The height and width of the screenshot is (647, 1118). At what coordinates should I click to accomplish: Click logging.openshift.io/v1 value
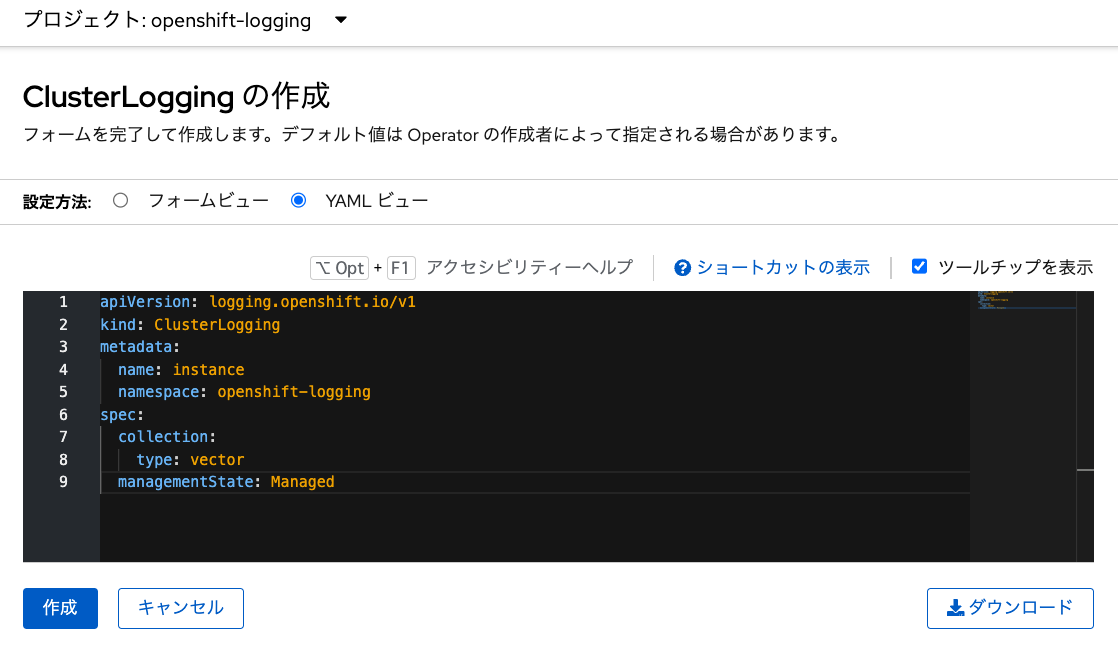(312, 302)
